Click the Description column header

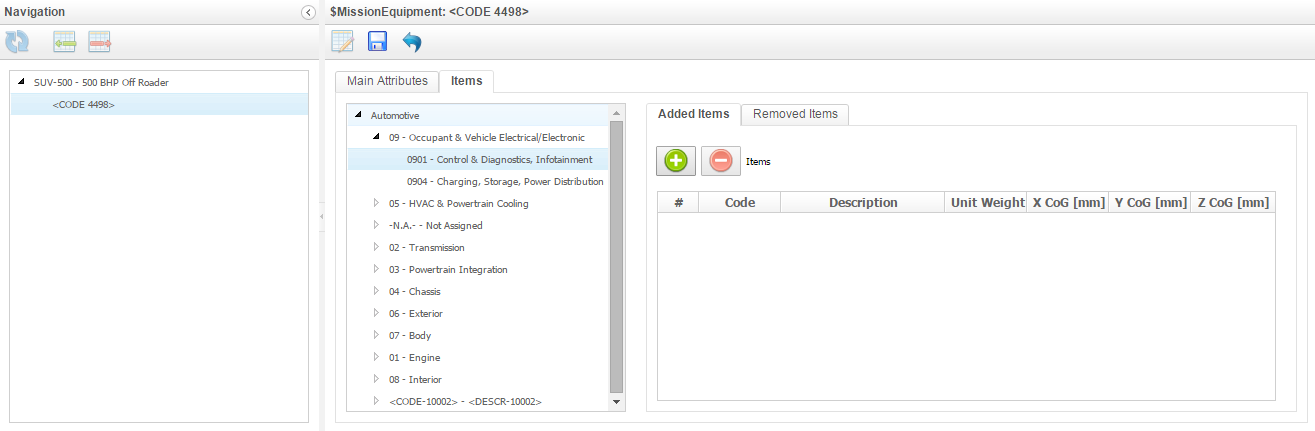(x=863, y=202)
